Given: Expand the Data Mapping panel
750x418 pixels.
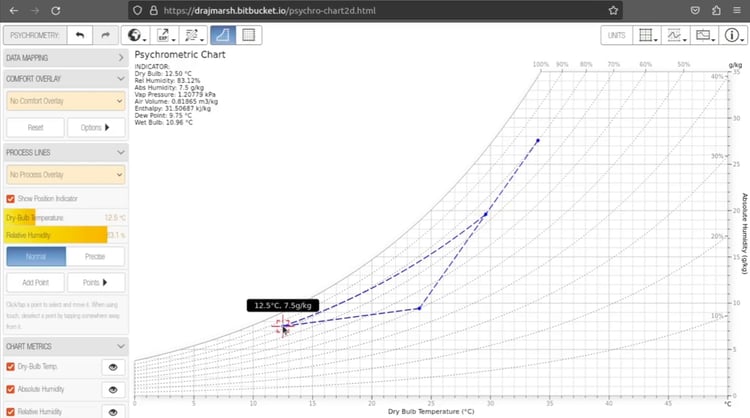Looking at the screenshot, I should (x=66, y=58).
